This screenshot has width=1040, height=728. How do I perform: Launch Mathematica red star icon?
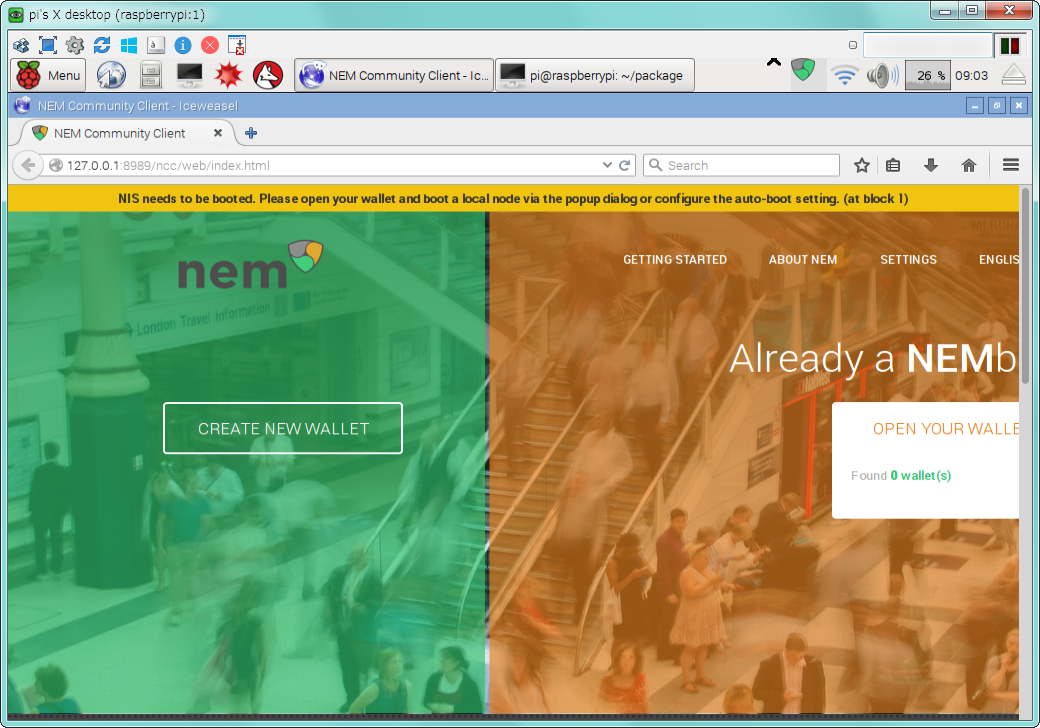229,75
